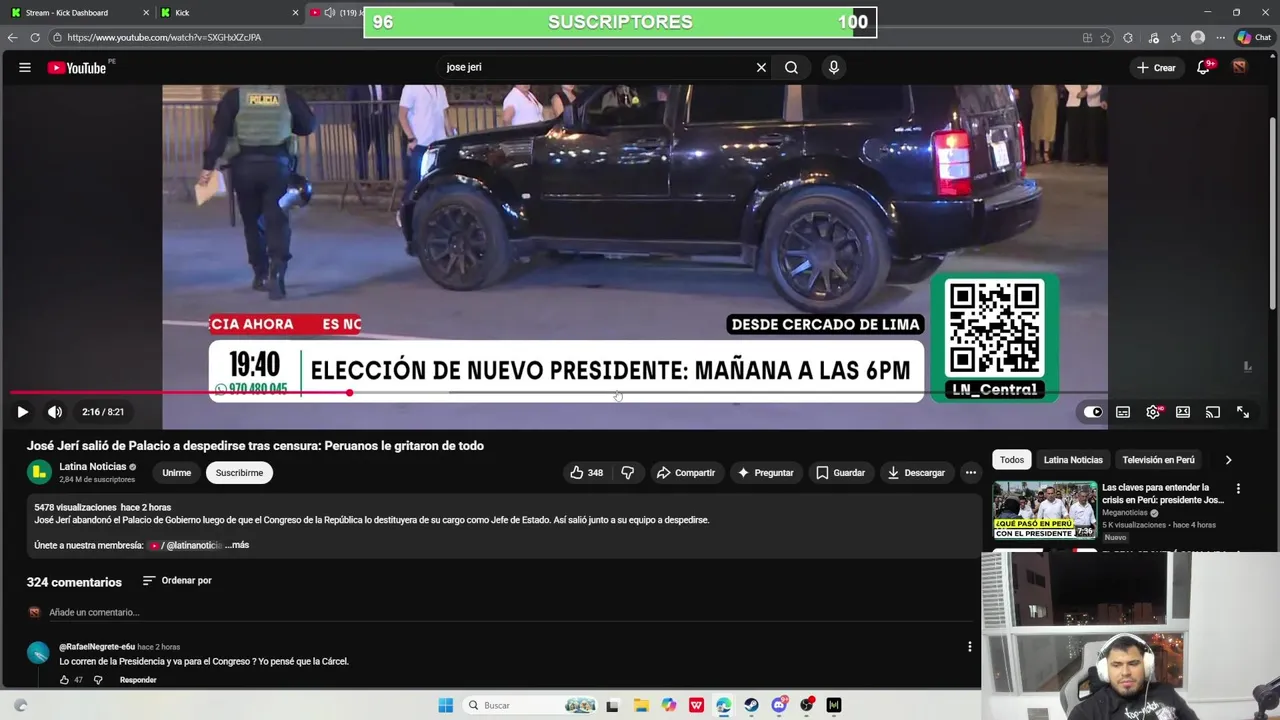Mute the video volume
Screen dimensions: 1280x720
[x=55, y=412]
